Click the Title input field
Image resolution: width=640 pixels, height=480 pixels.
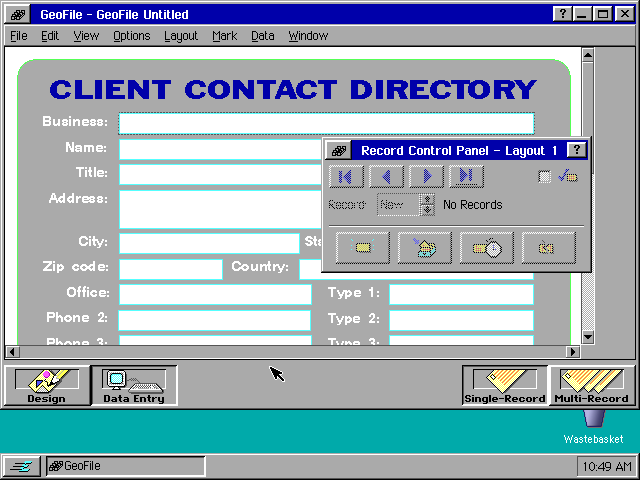coord(220,174)
